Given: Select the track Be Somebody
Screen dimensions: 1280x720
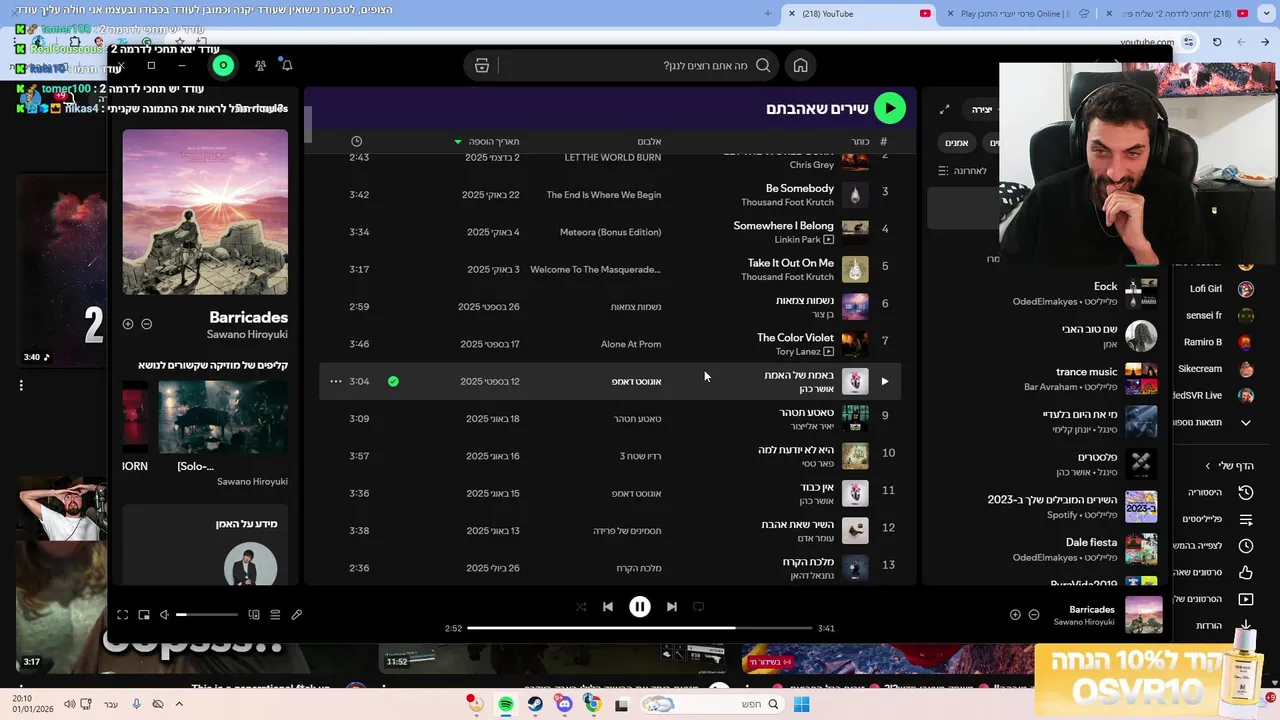Looking at the screenshot, I should 799,188.
